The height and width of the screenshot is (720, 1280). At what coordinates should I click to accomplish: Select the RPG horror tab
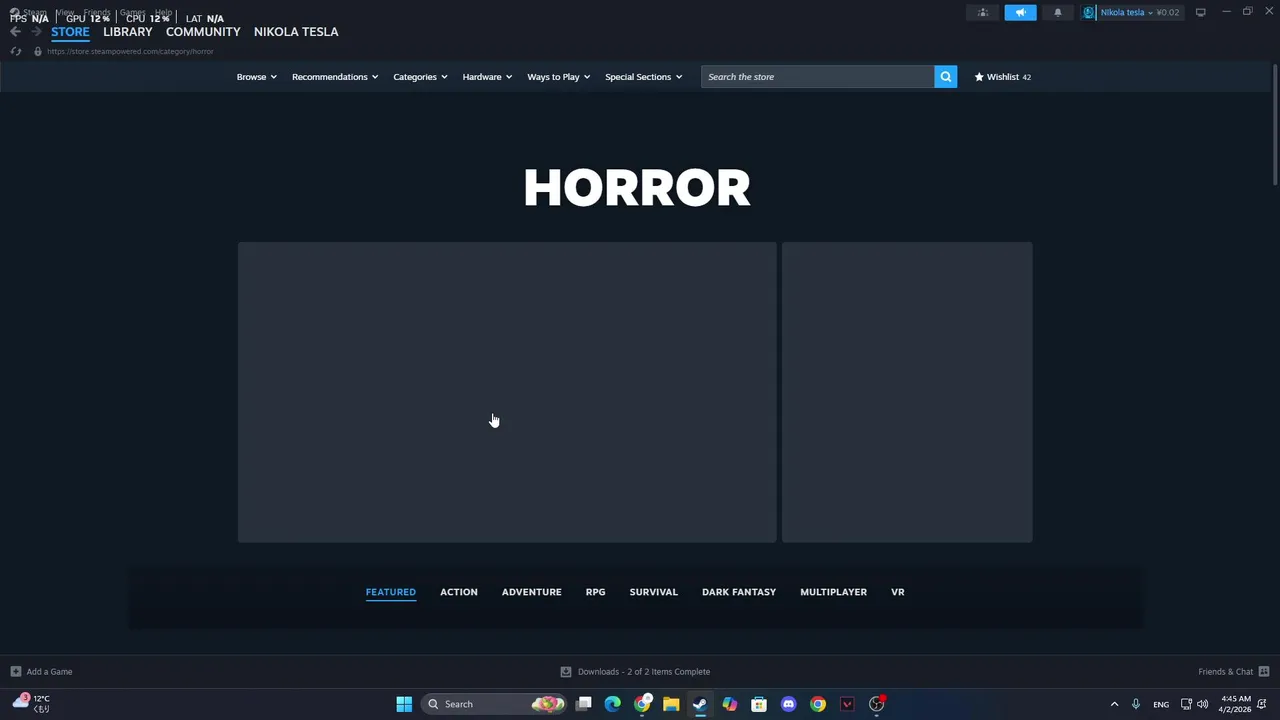click(595, 592)
